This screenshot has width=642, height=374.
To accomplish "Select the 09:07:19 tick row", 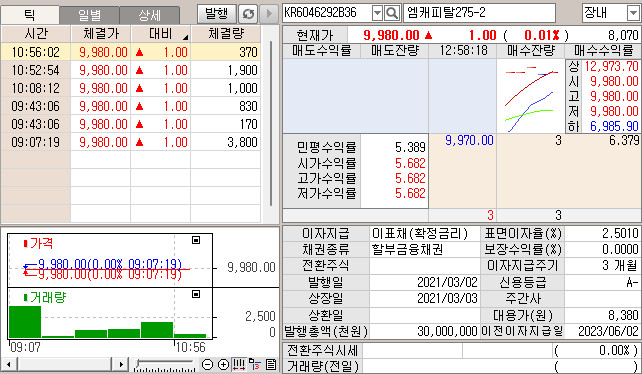I will [x=131, y=142].
